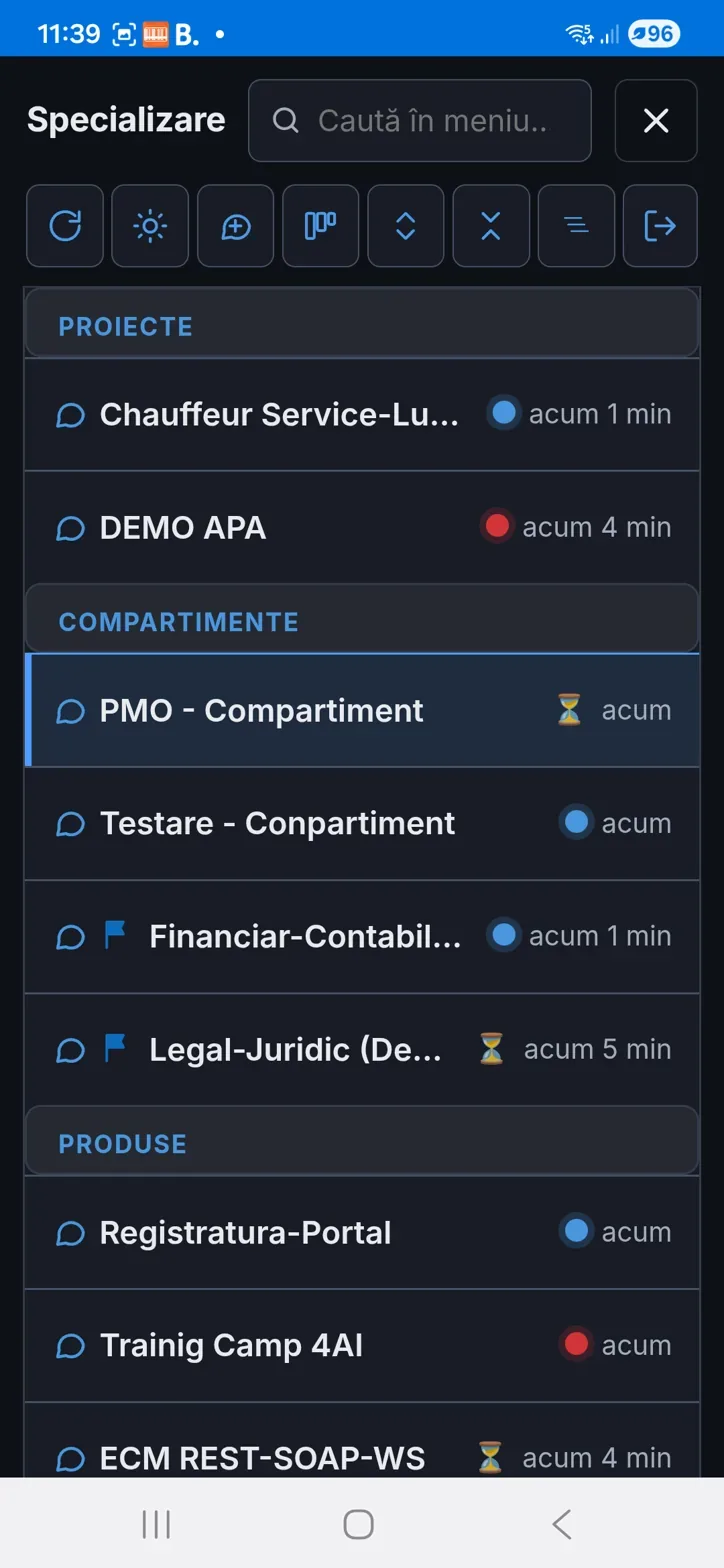Open the kanban board view icon
This screenshot has width=724, height=1568.
click(320, 226)
